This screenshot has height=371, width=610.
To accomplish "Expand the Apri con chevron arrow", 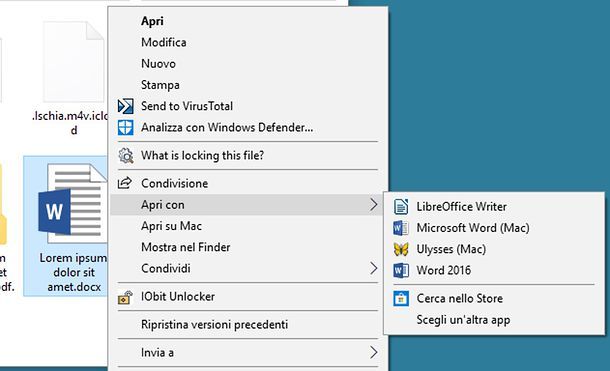I will (373, 205).
